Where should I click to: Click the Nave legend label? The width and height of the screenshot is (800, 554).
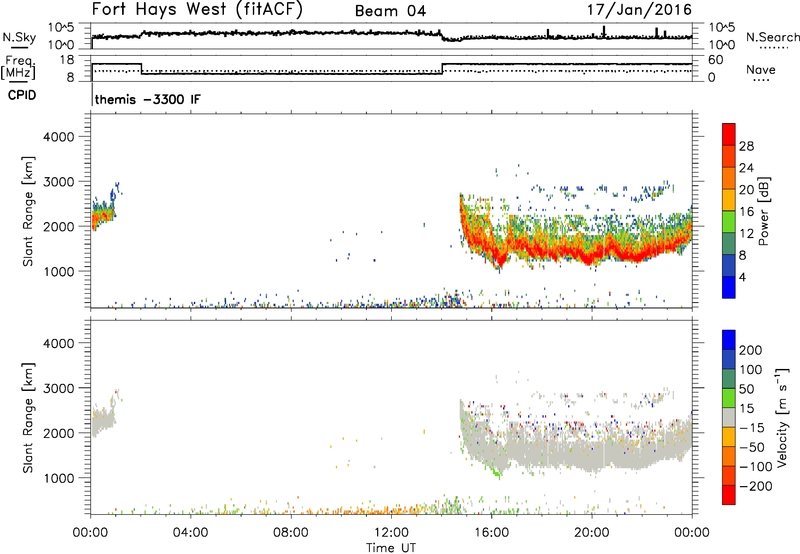click(761, 69)
